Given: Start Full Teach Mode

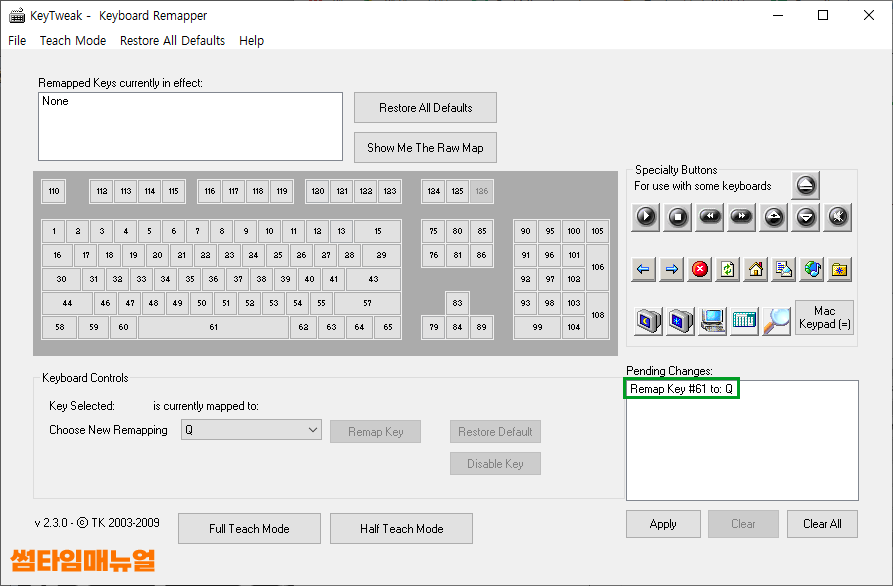Looking at the screenshot, I should (x=249, y=528).
